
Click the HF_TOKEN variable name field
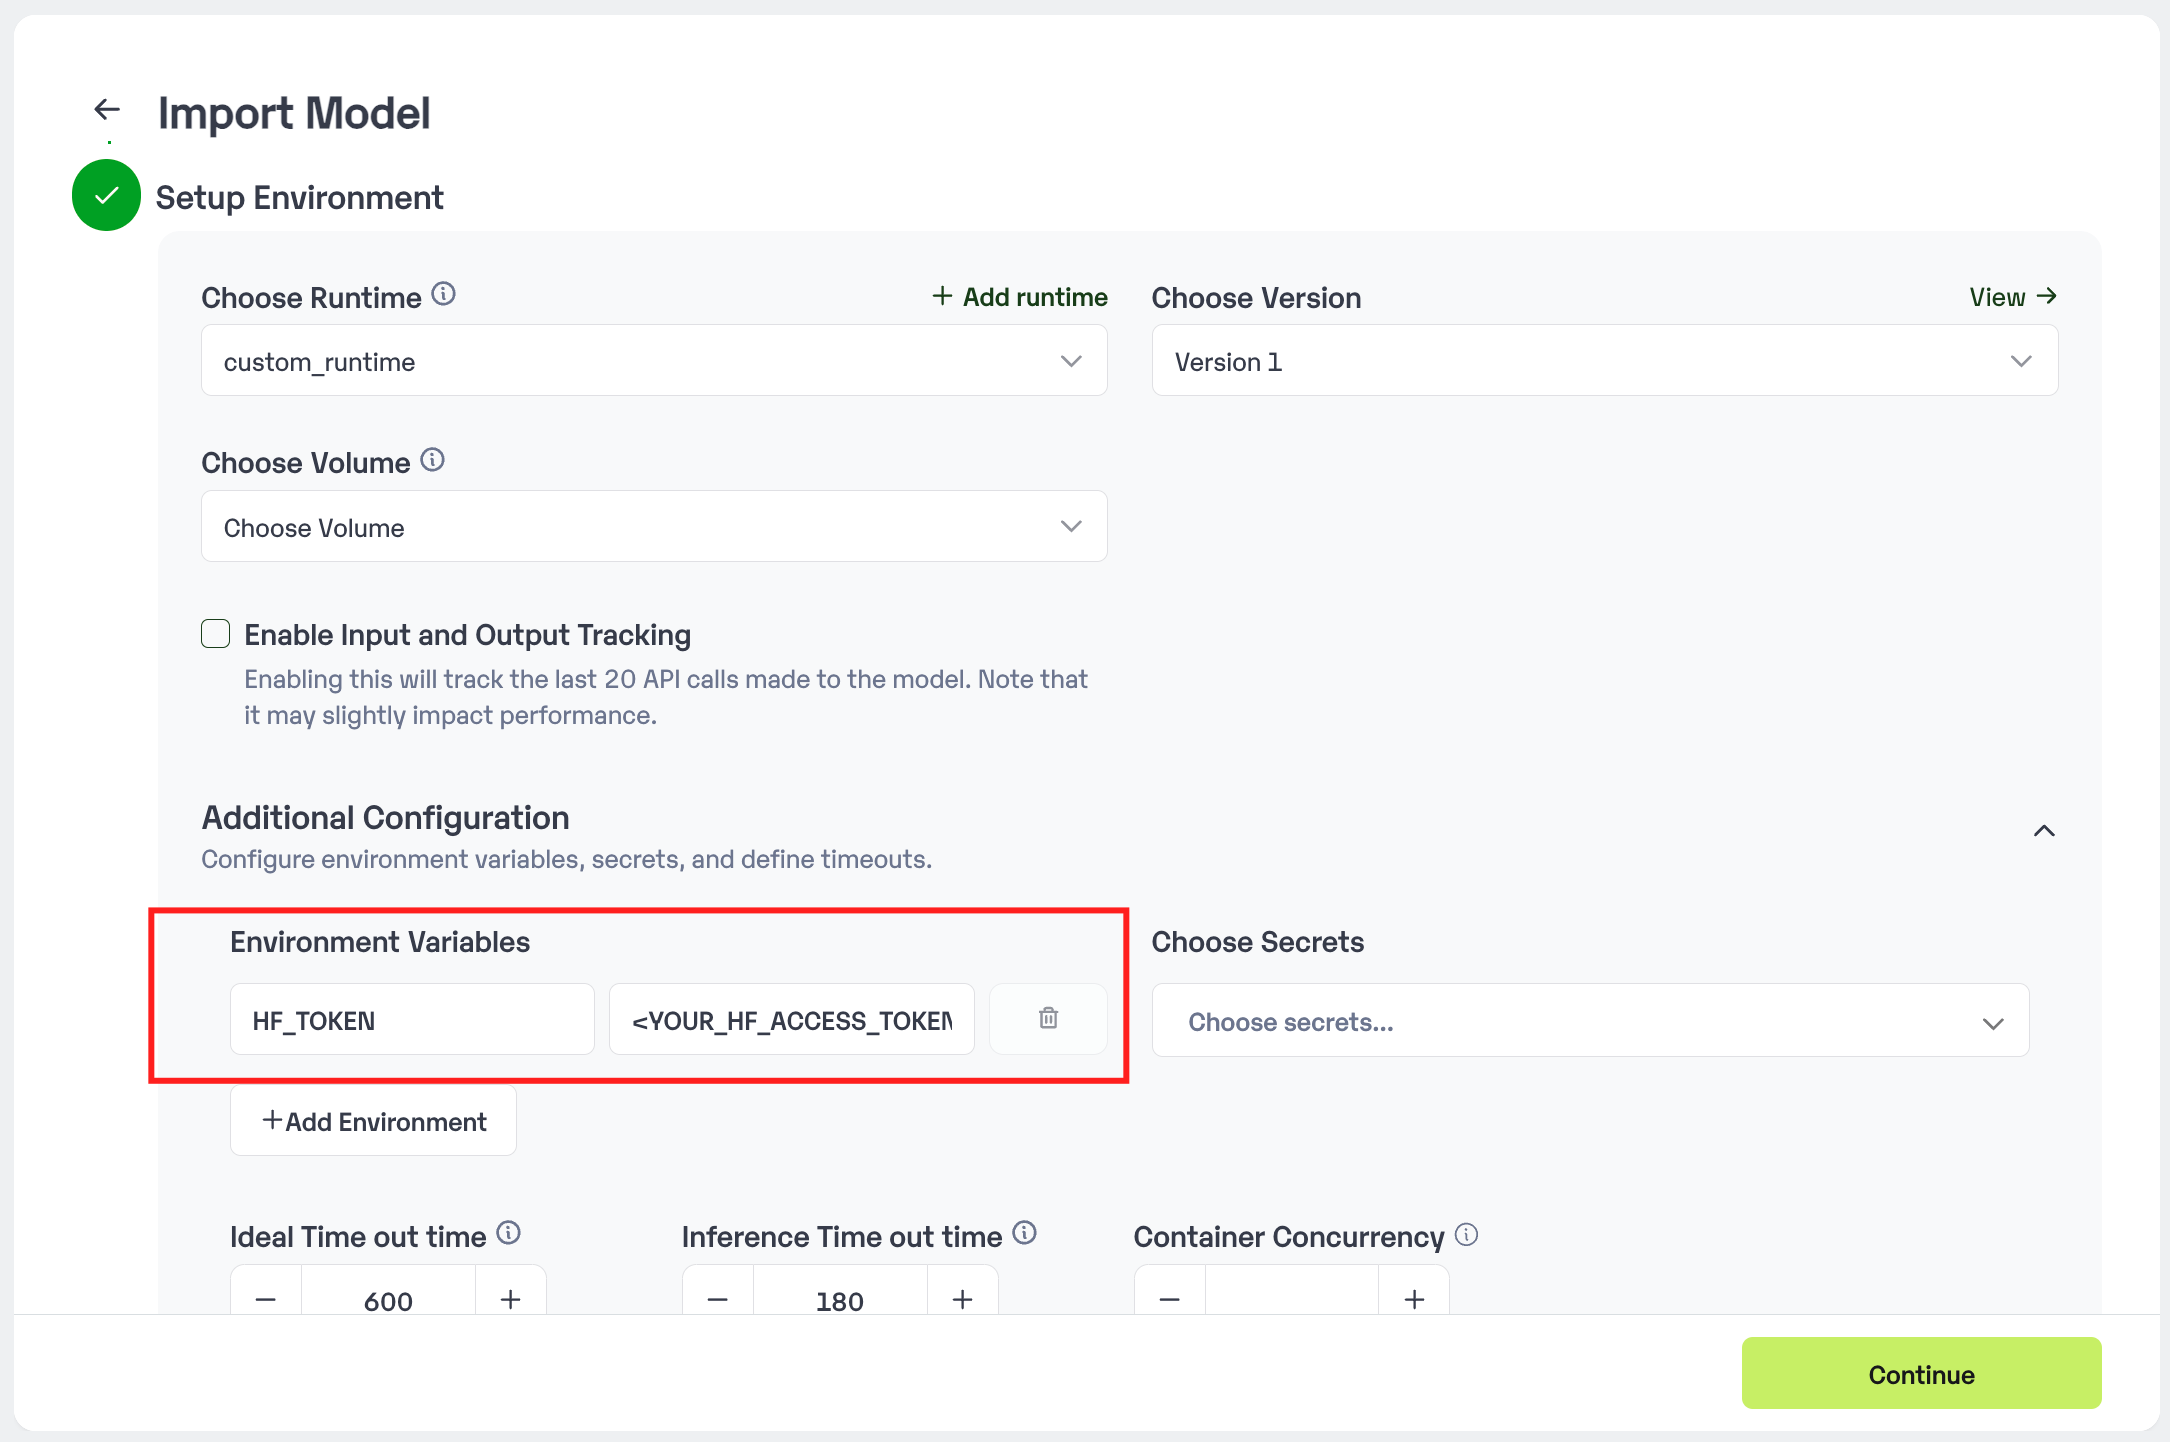click(x=412, y=1020)
